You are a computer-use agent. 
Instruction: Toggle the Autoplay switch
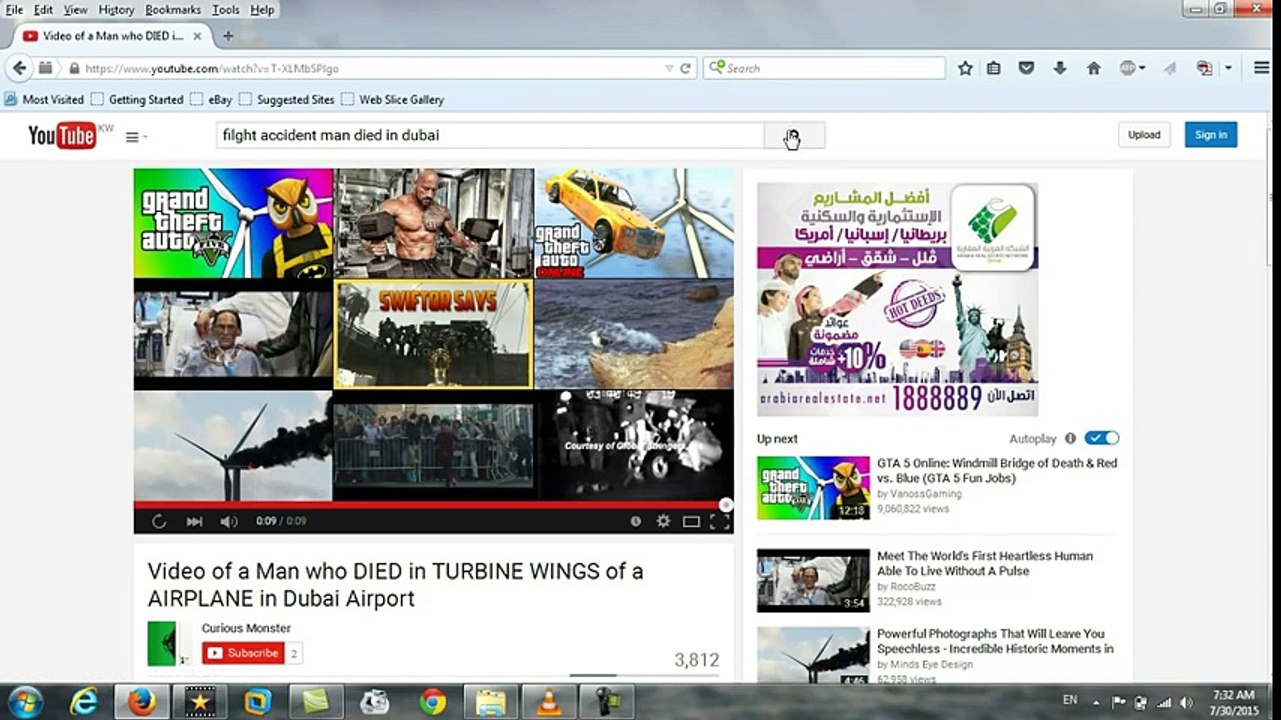(1102, 438)
